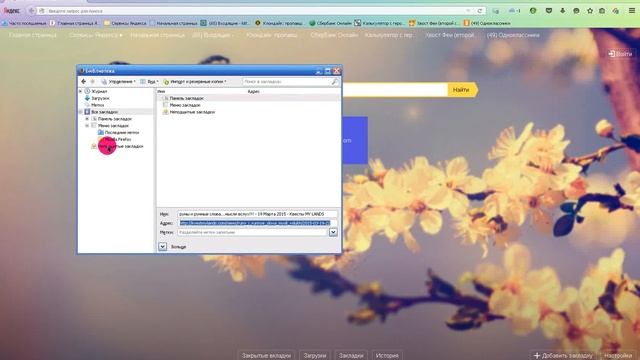Click the Yandex logo in the browser toolbar

point(11,11)
